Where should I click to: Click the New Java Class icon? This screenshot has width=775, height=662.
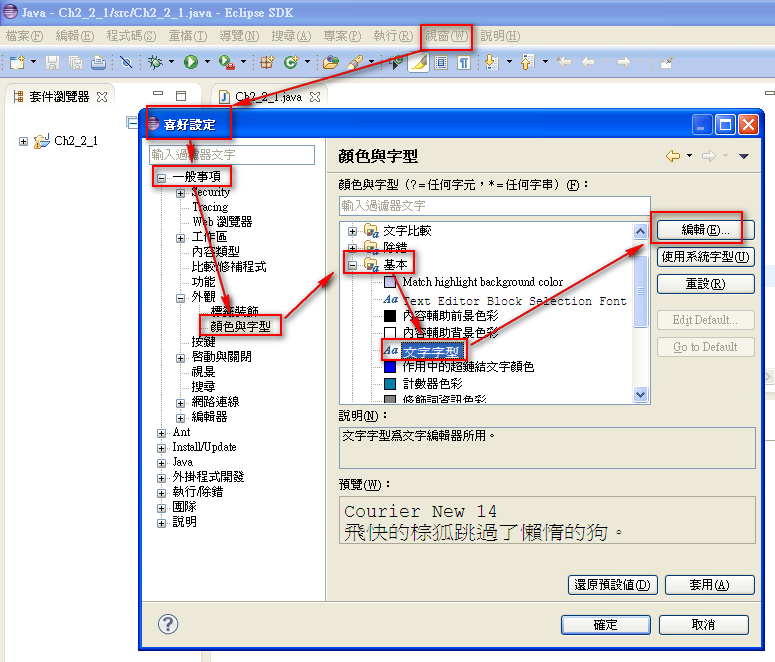point(291,62)
